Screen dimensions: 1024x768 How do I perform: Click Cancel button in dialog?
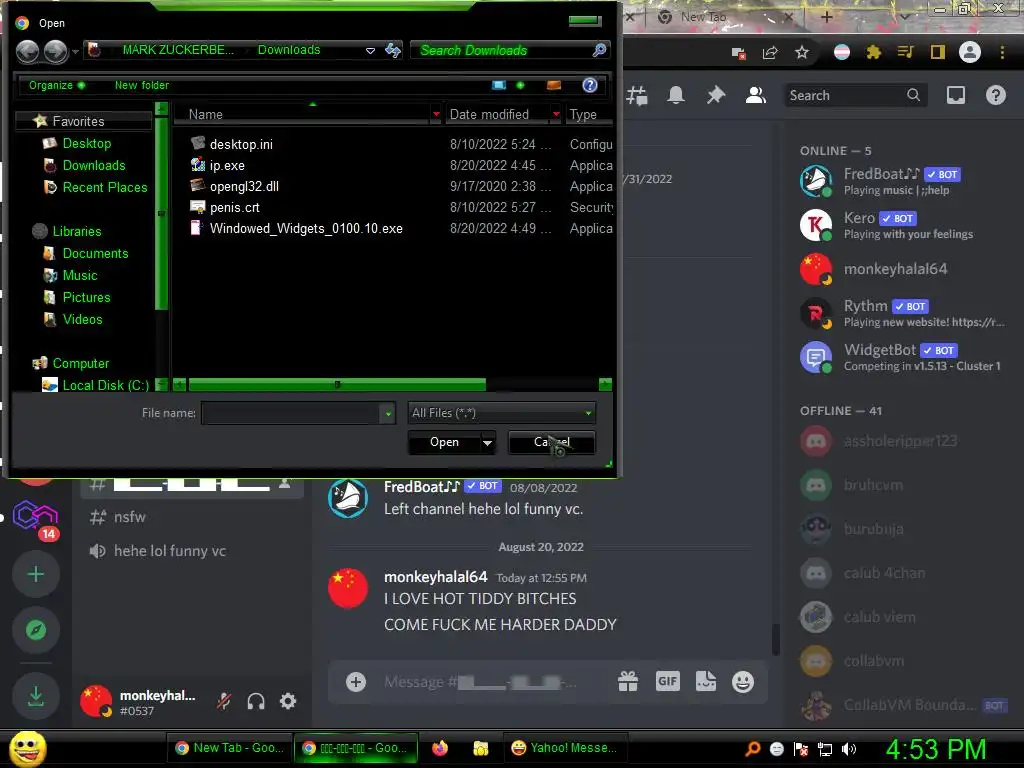(x=552, y=442)
